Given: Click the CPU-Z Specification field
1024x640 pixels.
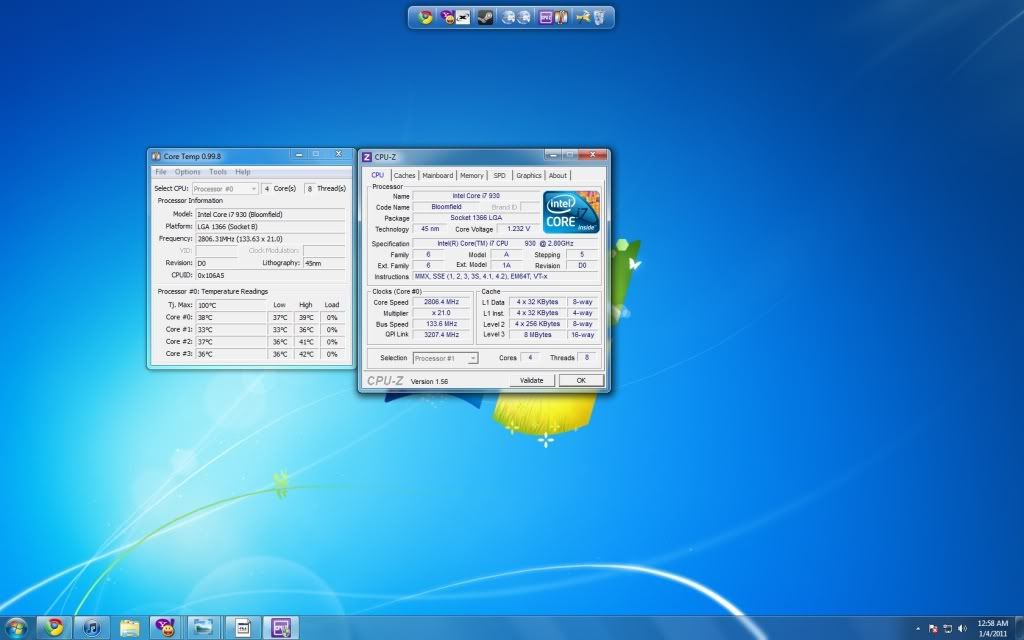Looking at the screenshot, I should pos(505,244).
